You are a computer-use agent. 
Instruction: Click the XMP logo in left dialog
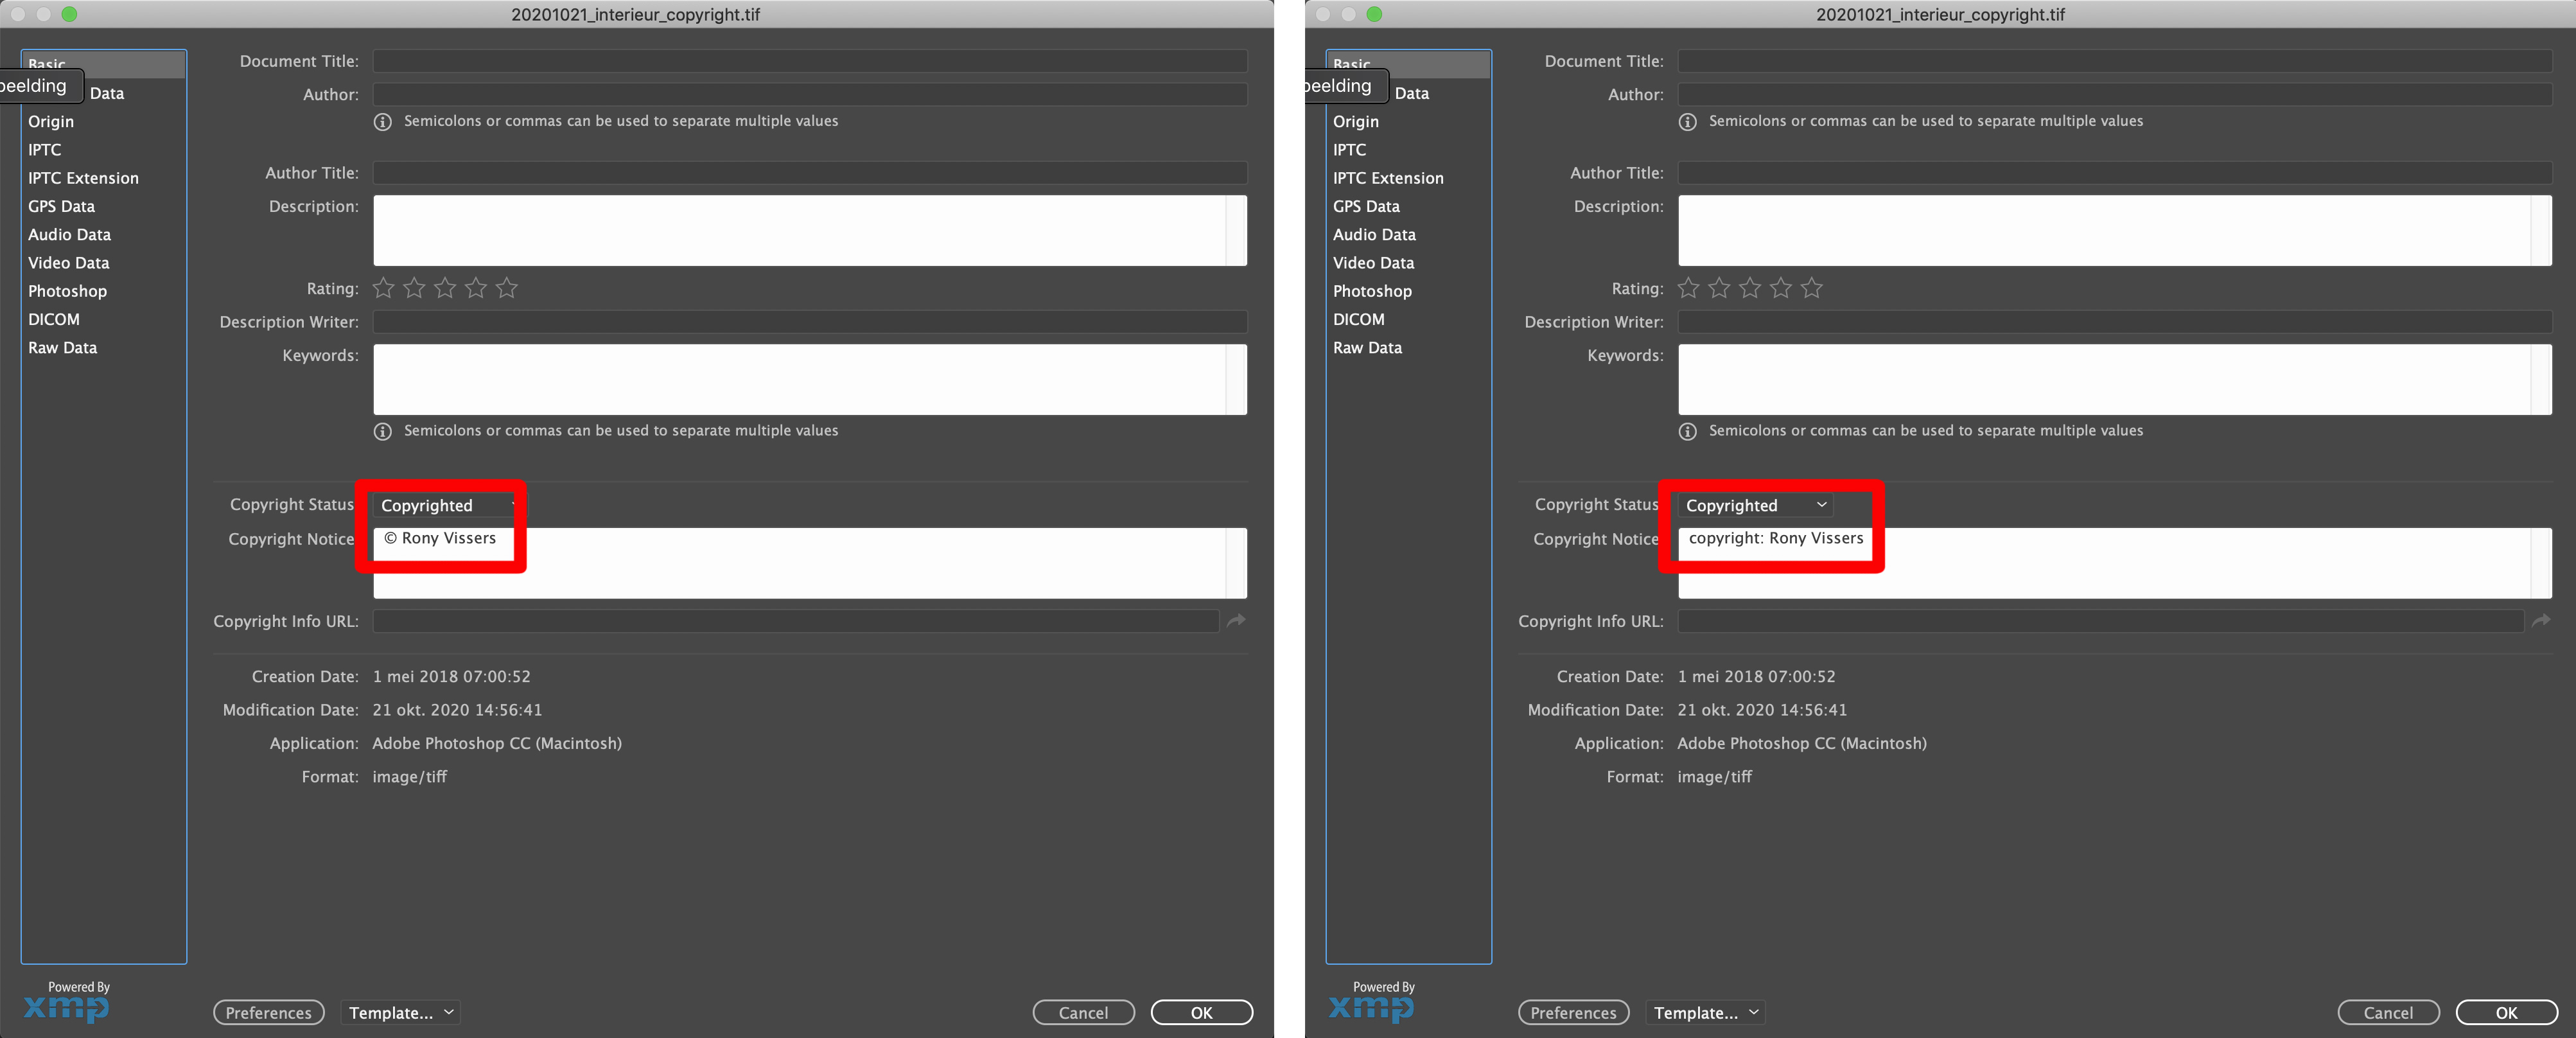pyautogui.click(x=66, y=1008)
